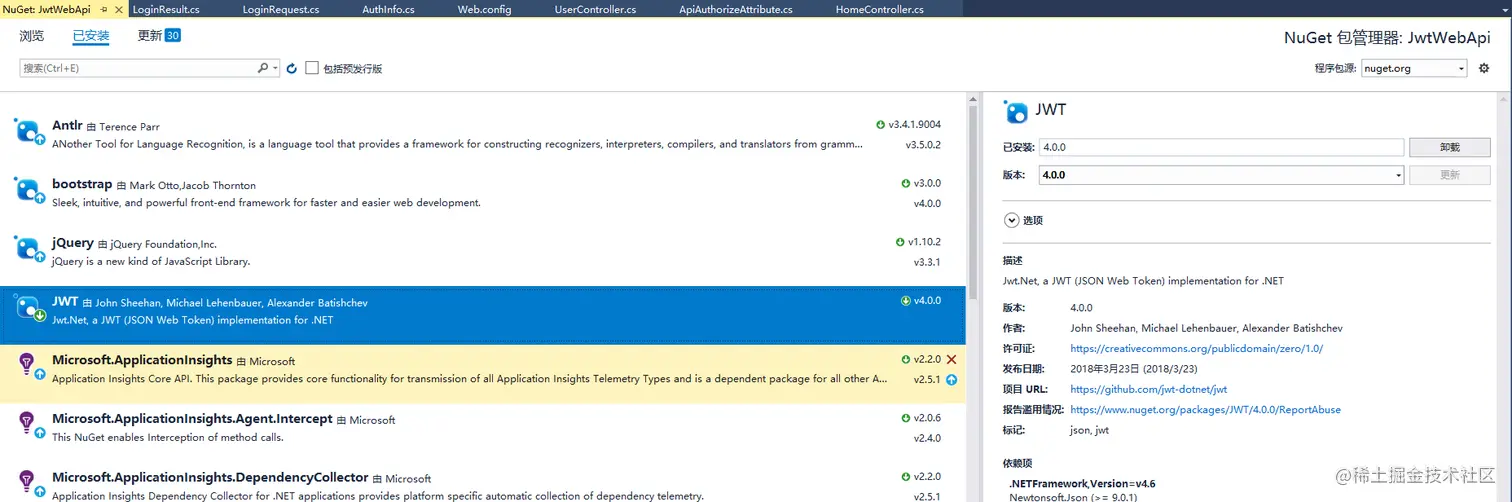This screenshot has width=1512, height=502.
Task: Open the HomeController.cs tab
Action: (880, 10)
